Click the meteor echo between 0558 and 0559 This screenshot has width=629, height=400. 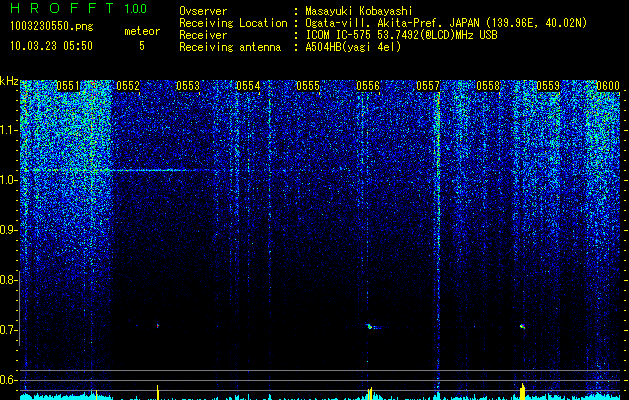(x=522, y=326)
